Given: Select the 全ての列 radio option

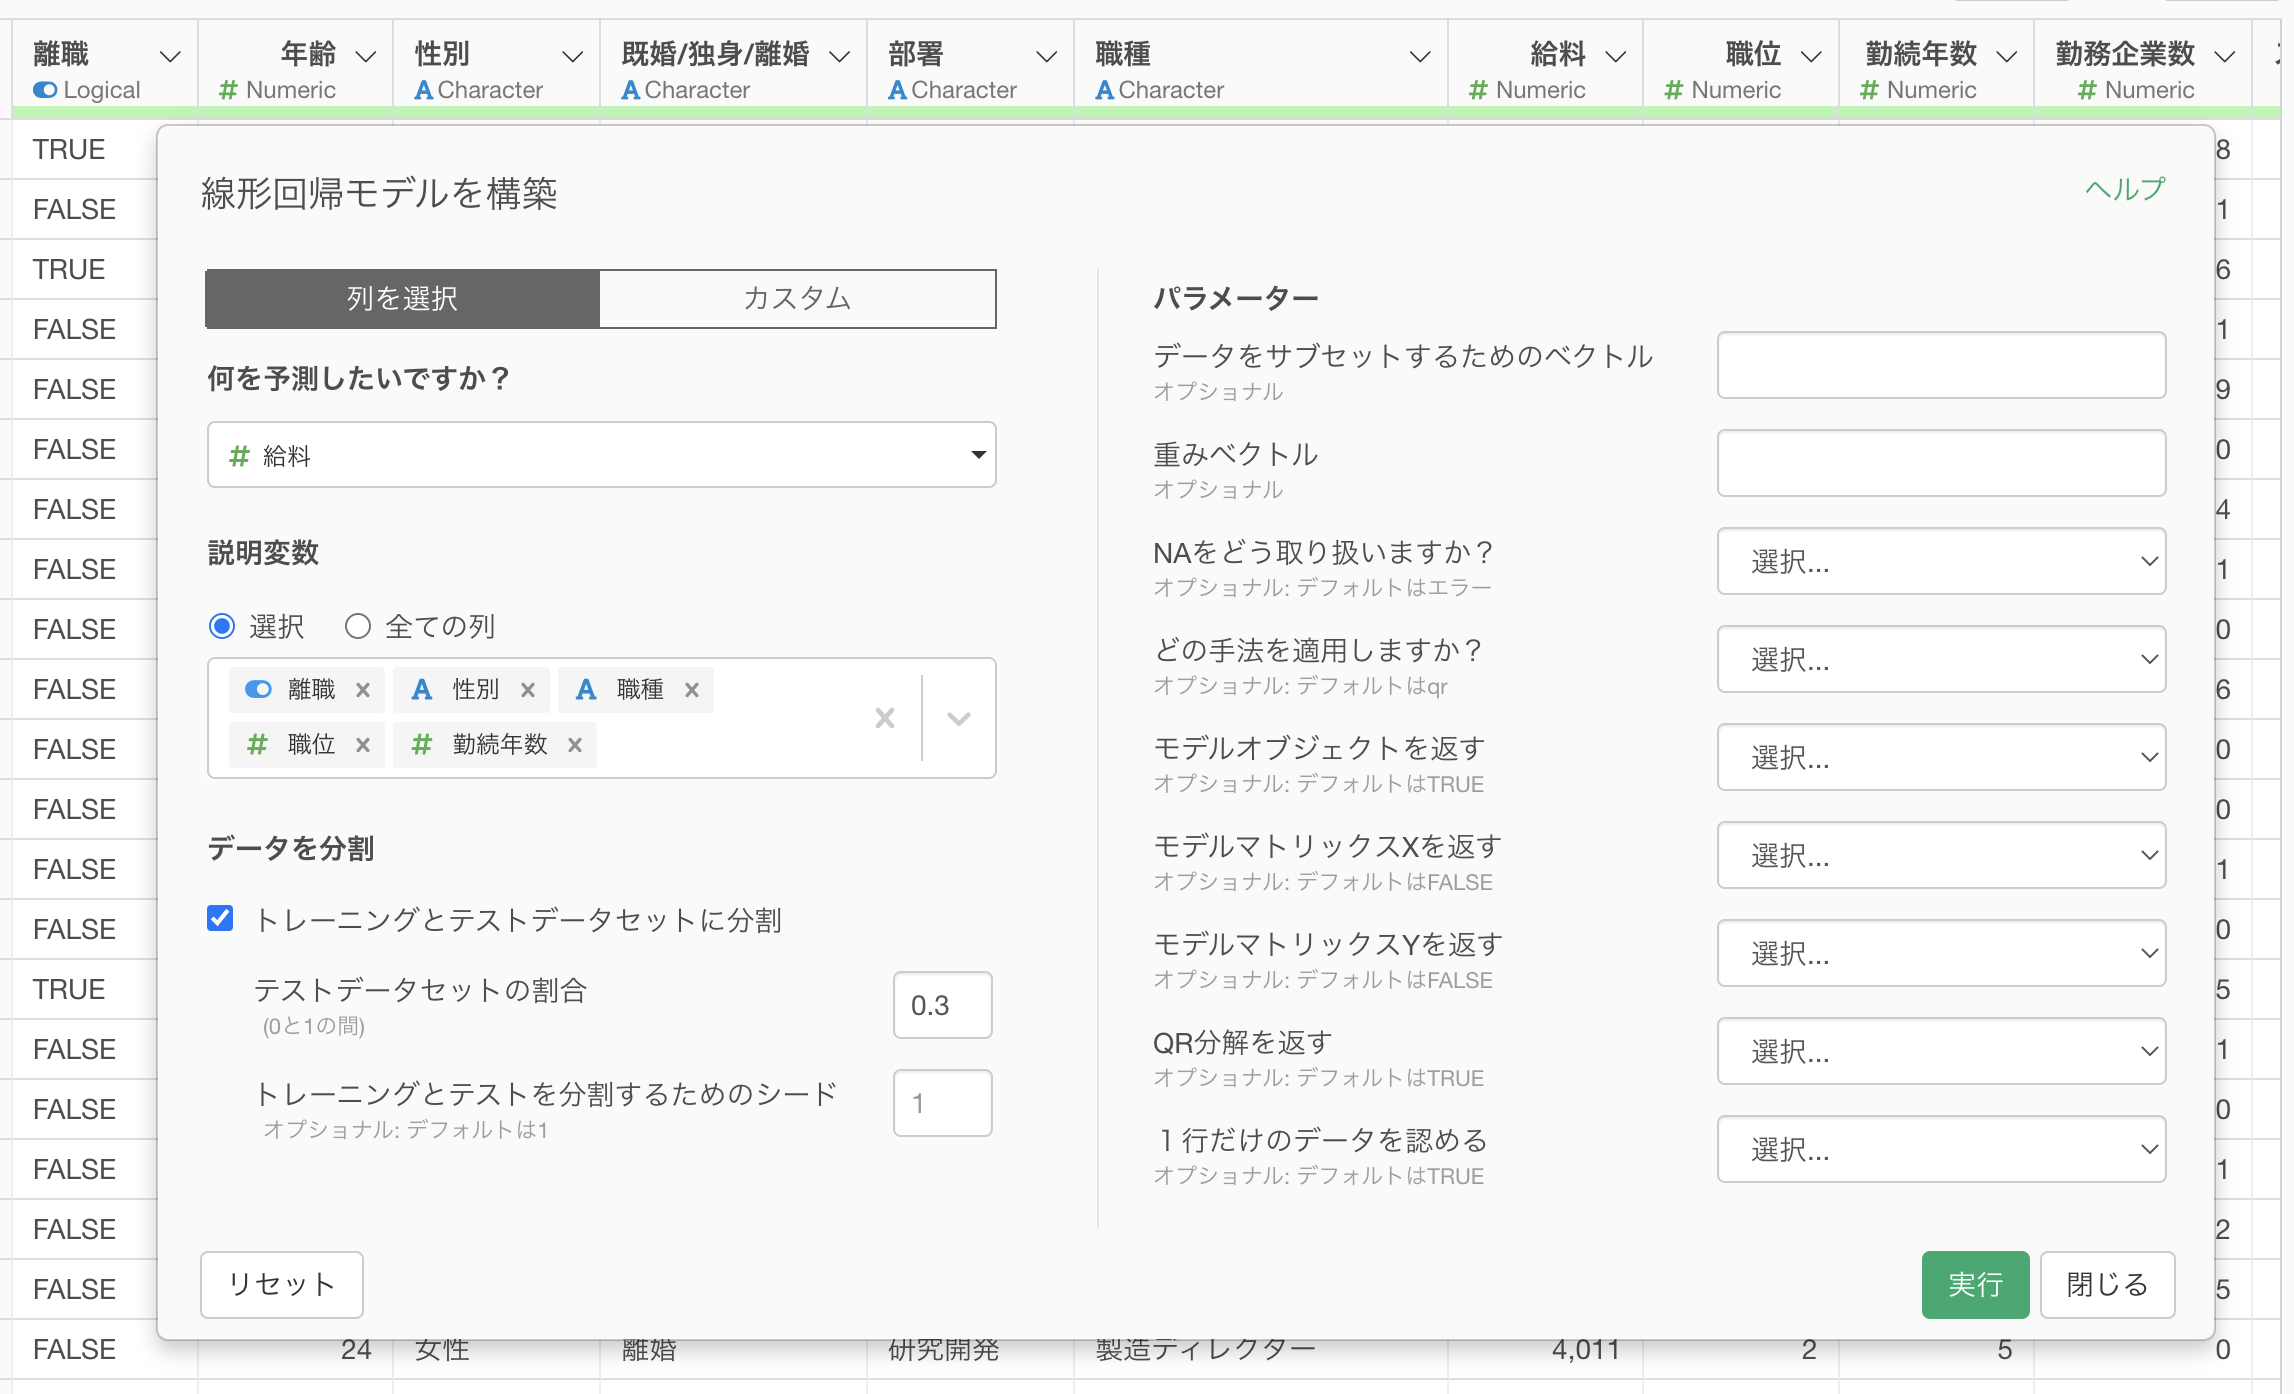Looking at the screenshot, I should click(358, 627).
